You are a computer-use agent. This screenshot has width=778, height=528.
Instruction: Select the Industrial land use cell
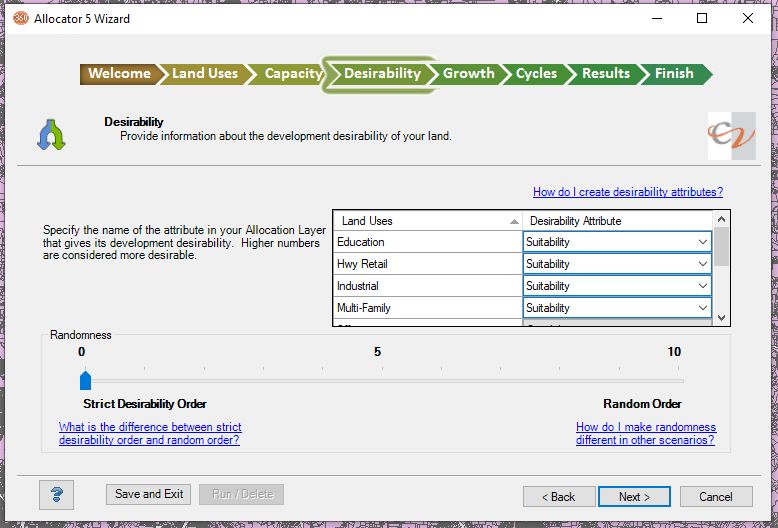428,286
